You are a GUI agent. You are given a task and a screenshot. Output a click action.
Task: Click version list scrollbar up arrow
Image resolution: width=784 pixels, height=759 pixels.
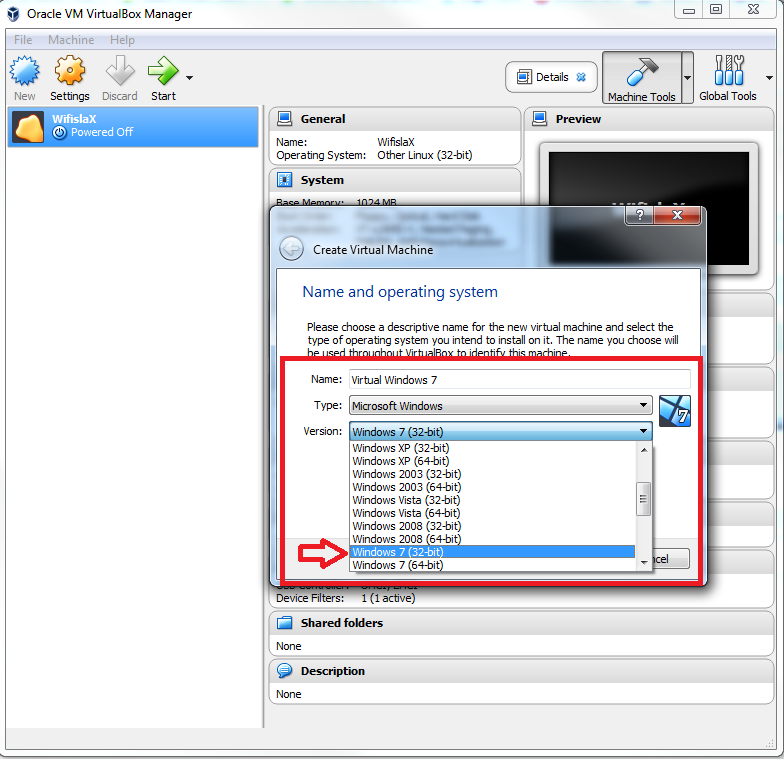click(x=644, y=450)
